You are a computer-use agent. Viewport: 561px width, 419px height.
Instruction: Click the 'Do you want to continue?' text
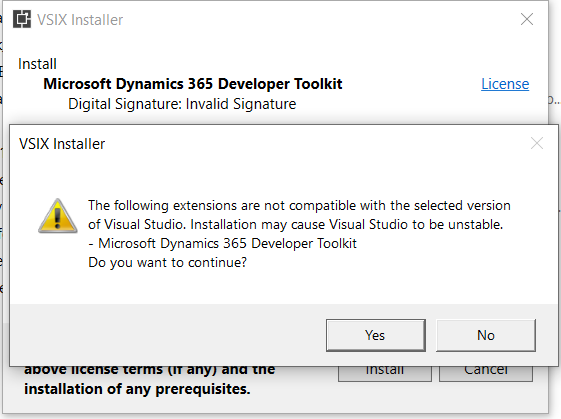167,263
